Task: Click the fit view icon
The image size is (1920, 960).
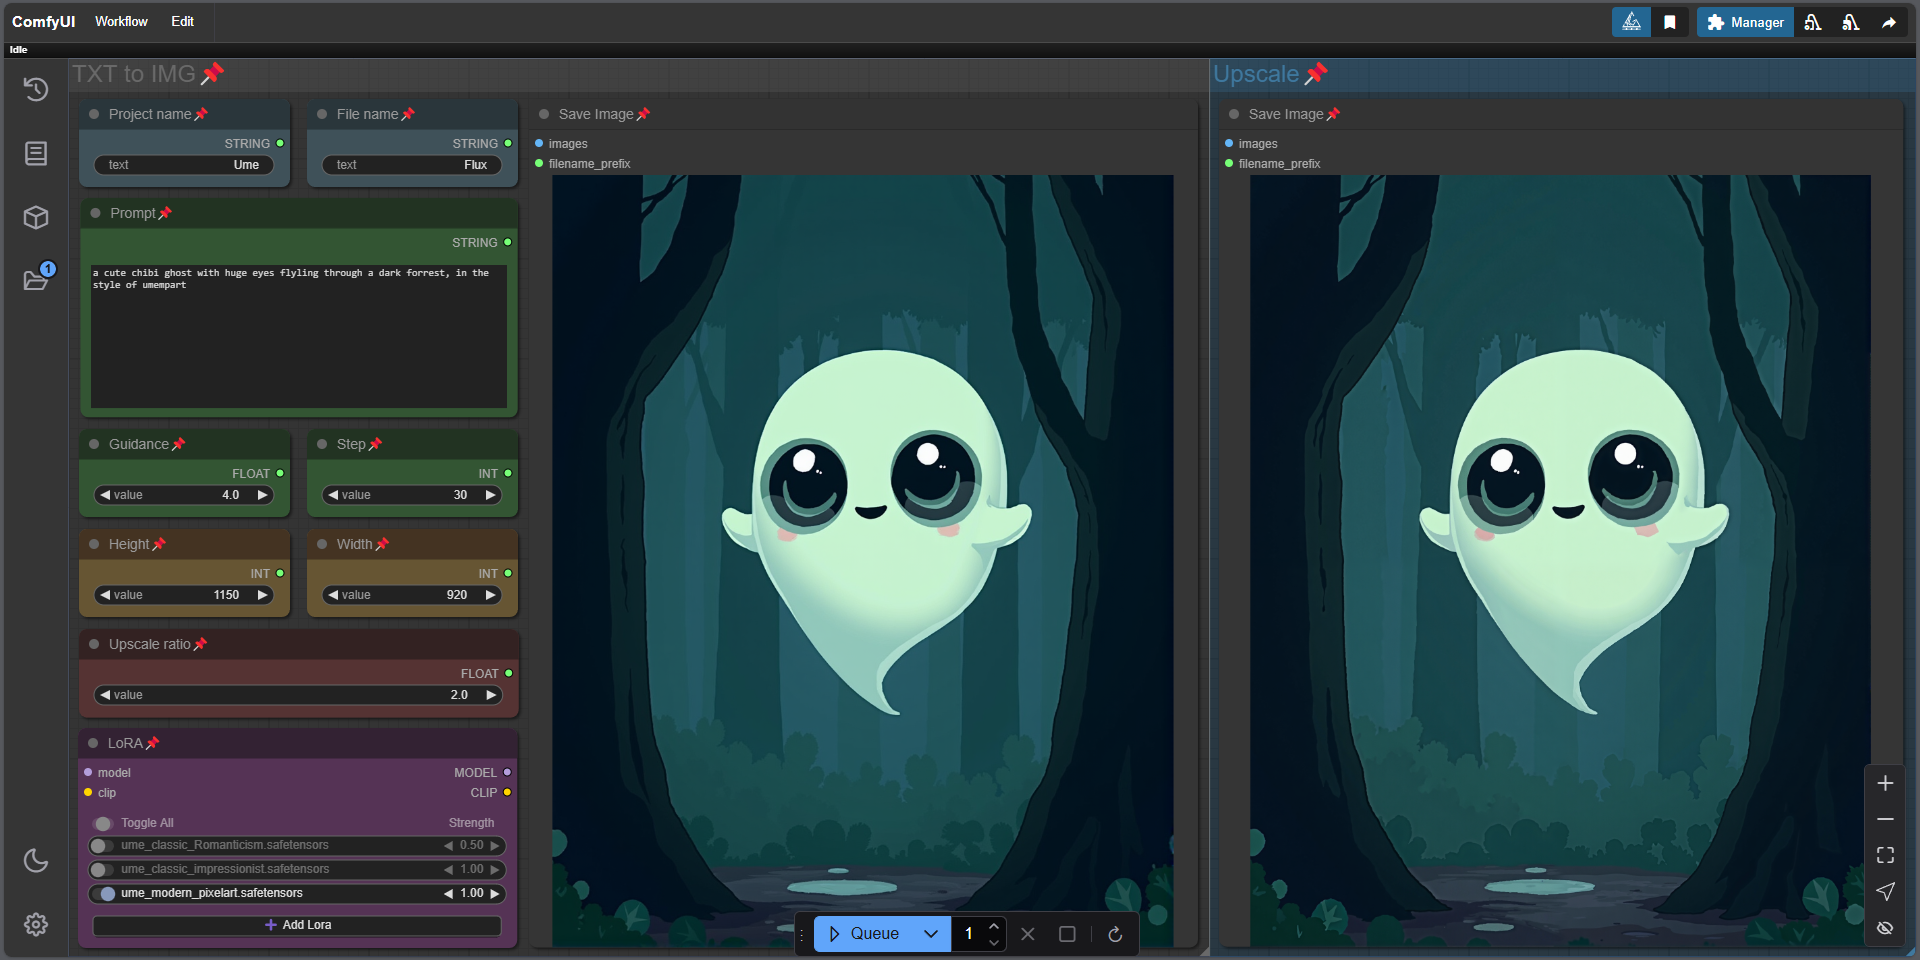Action: tap(1885, 855)
